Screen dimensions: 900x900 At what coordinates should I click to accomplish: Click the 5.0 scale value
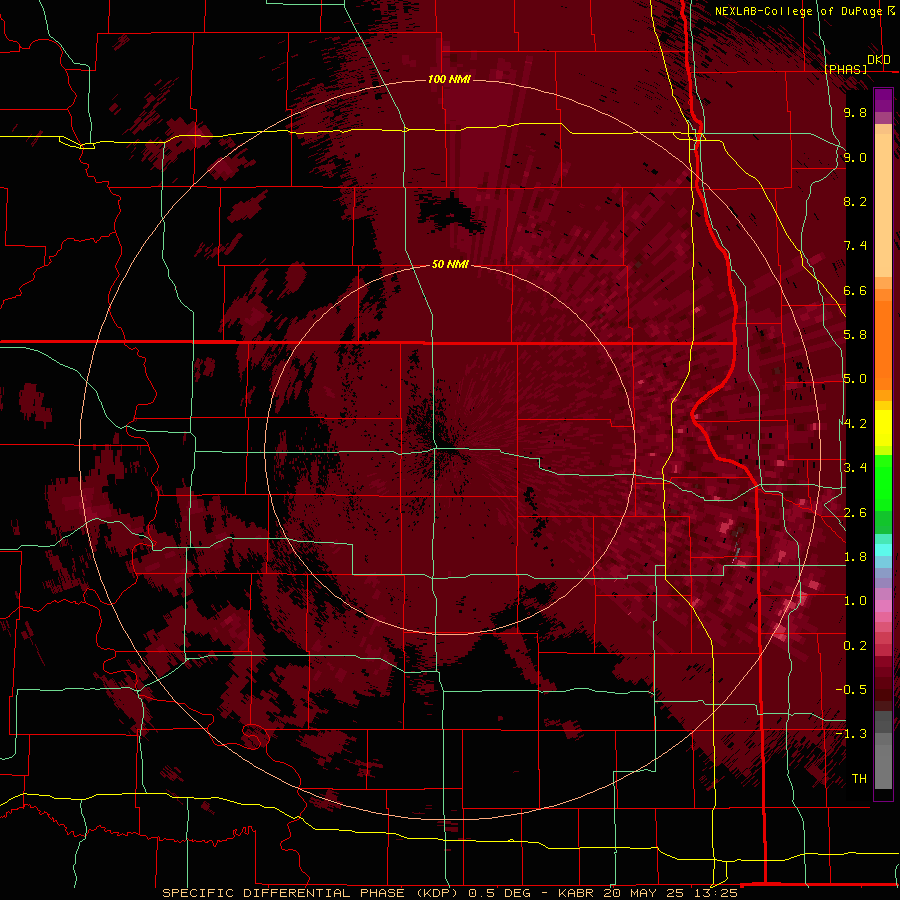click(x=855, y=379)
